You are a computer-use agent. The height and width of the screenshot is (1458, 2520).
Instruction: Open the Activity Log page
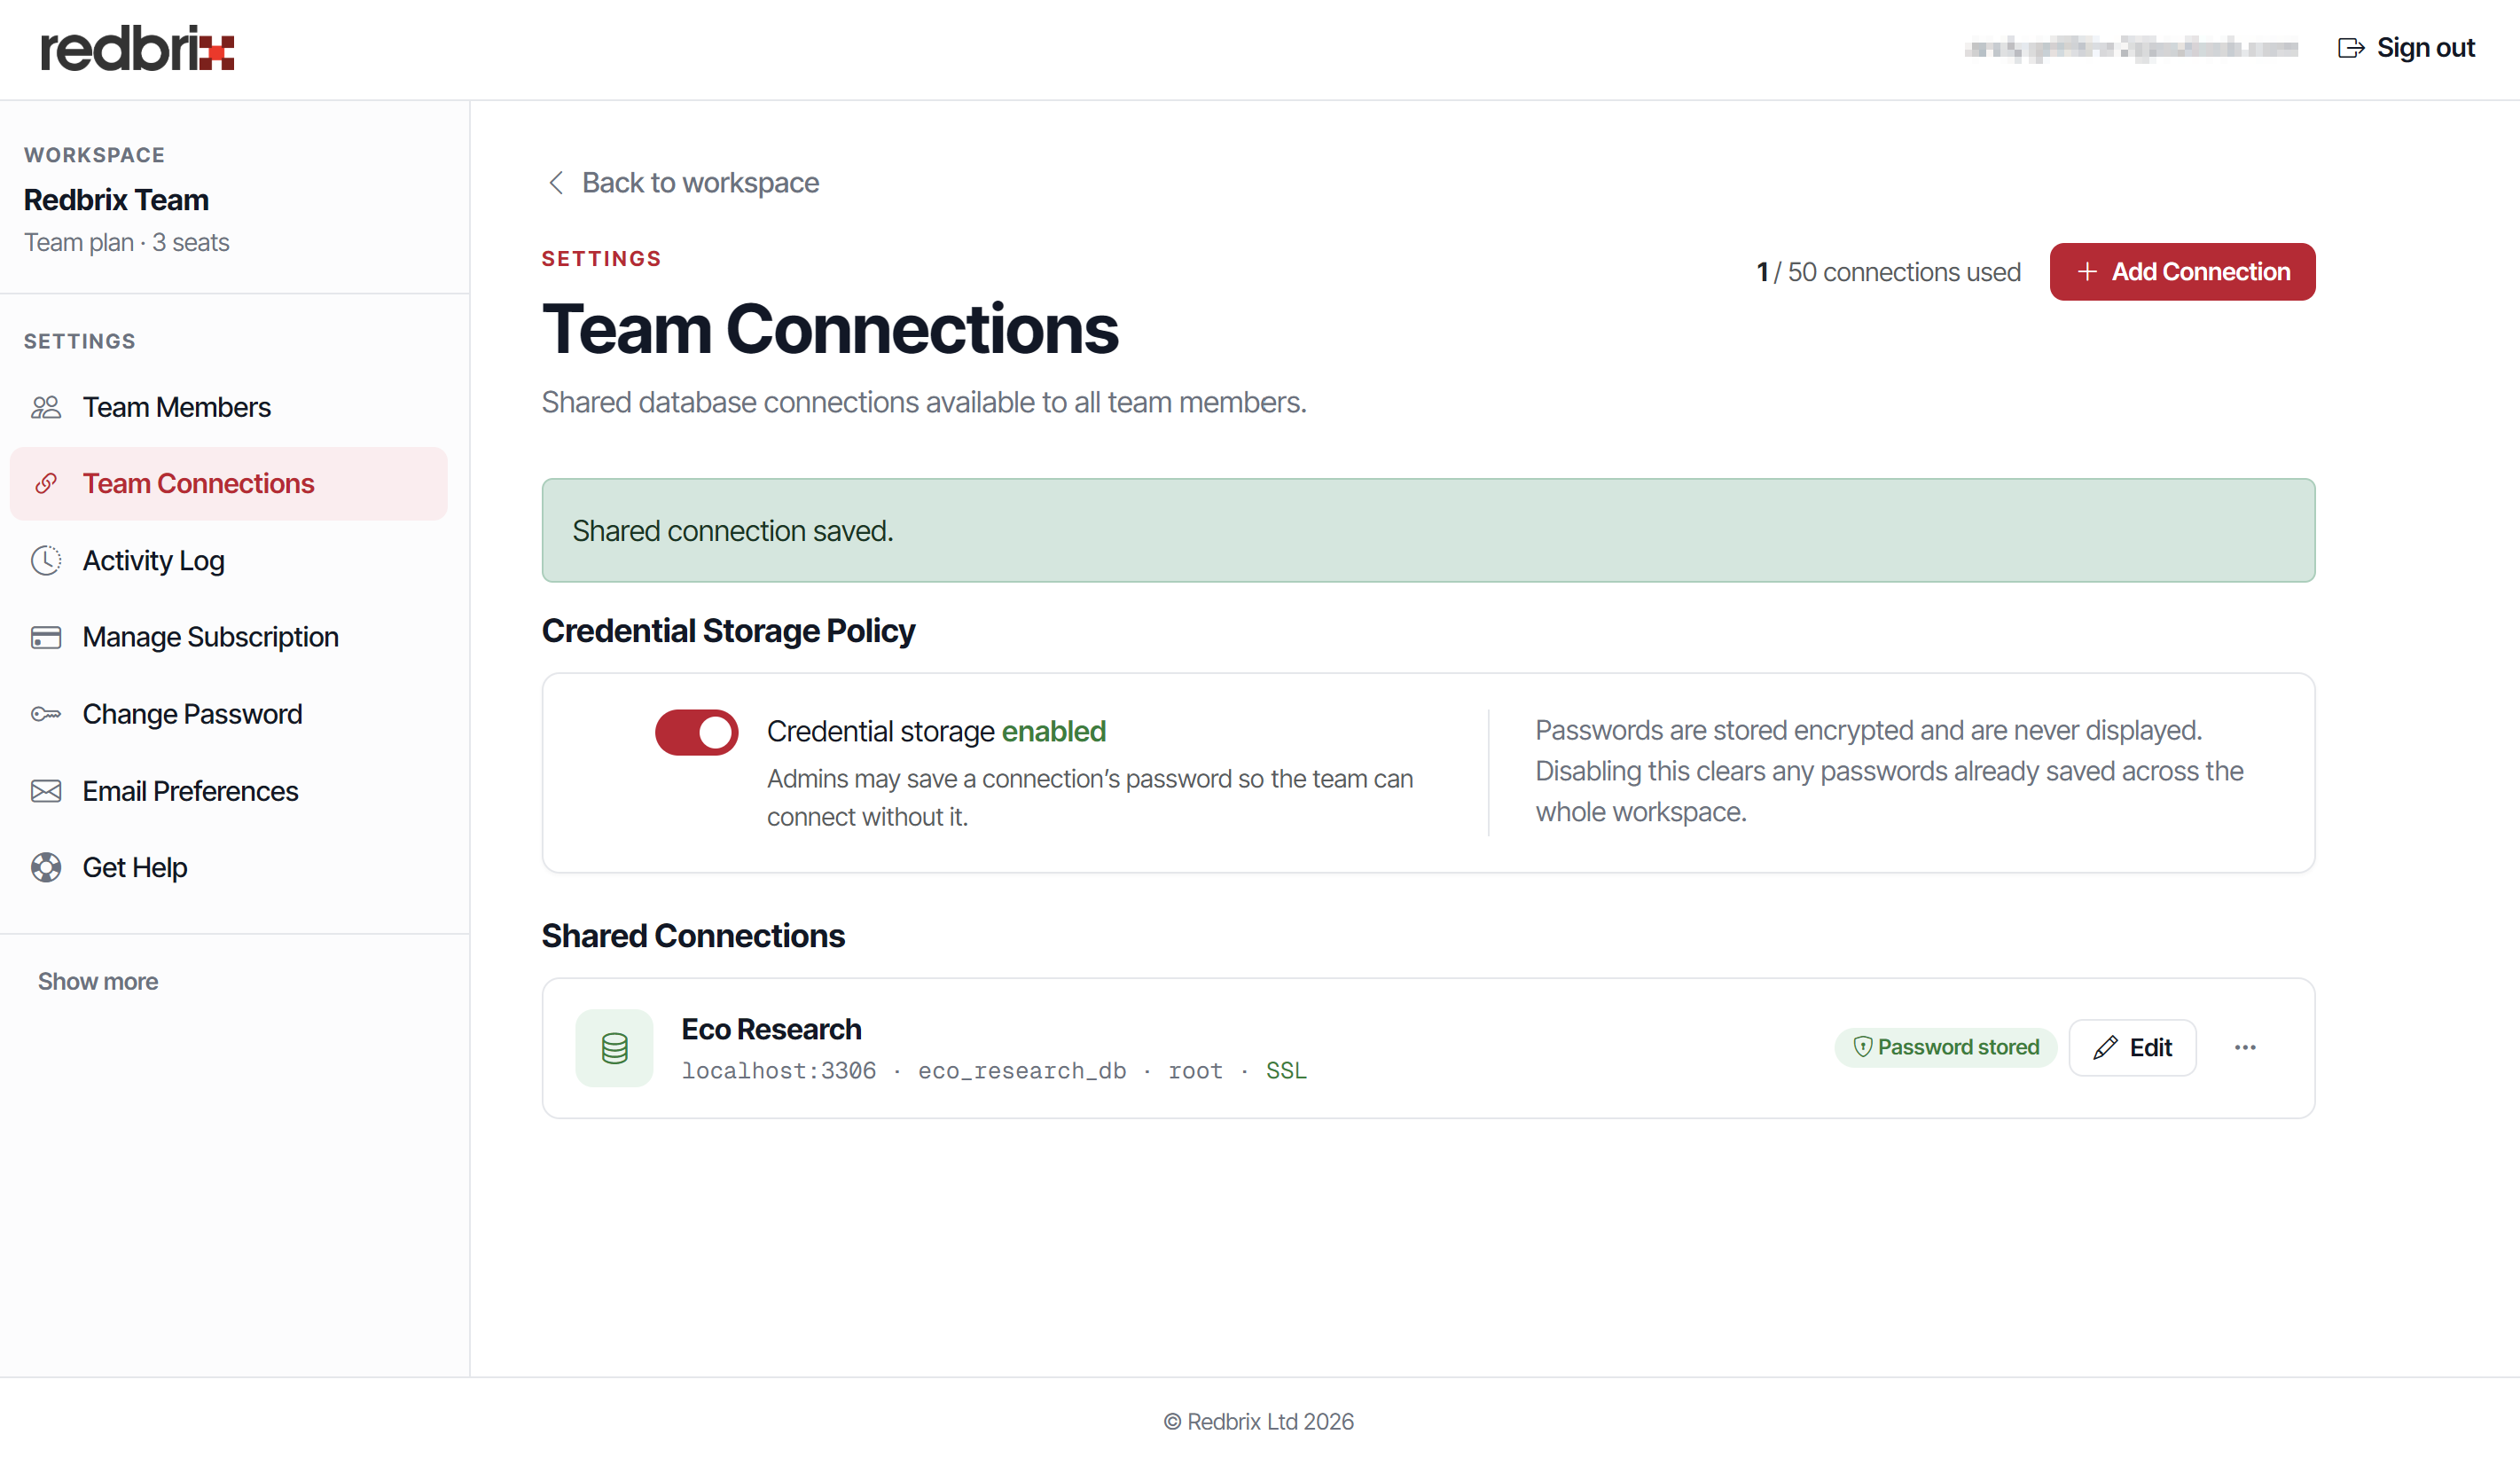pos(229,560)
